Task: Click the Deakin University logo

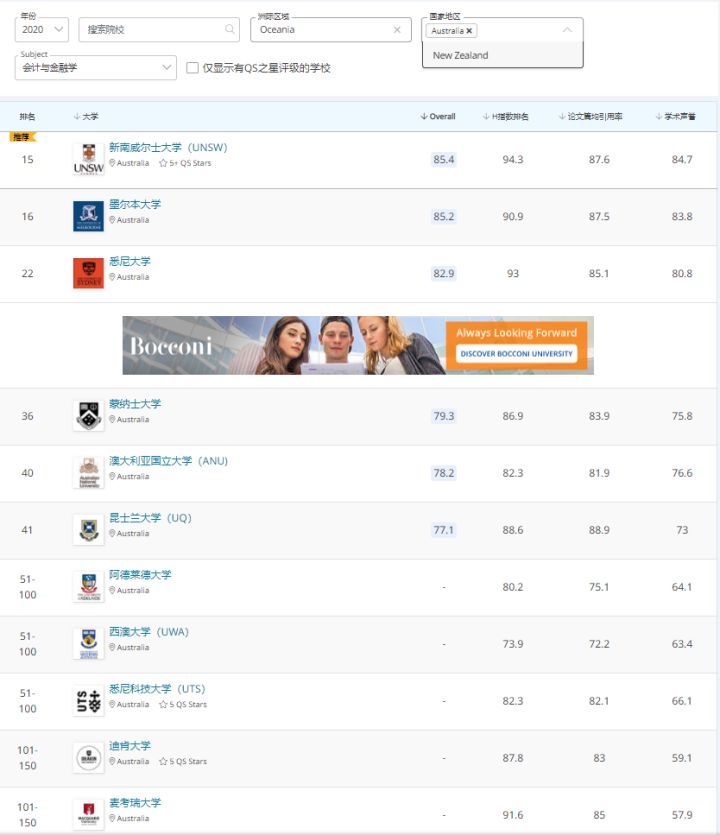Action: (x=88, y=757)
